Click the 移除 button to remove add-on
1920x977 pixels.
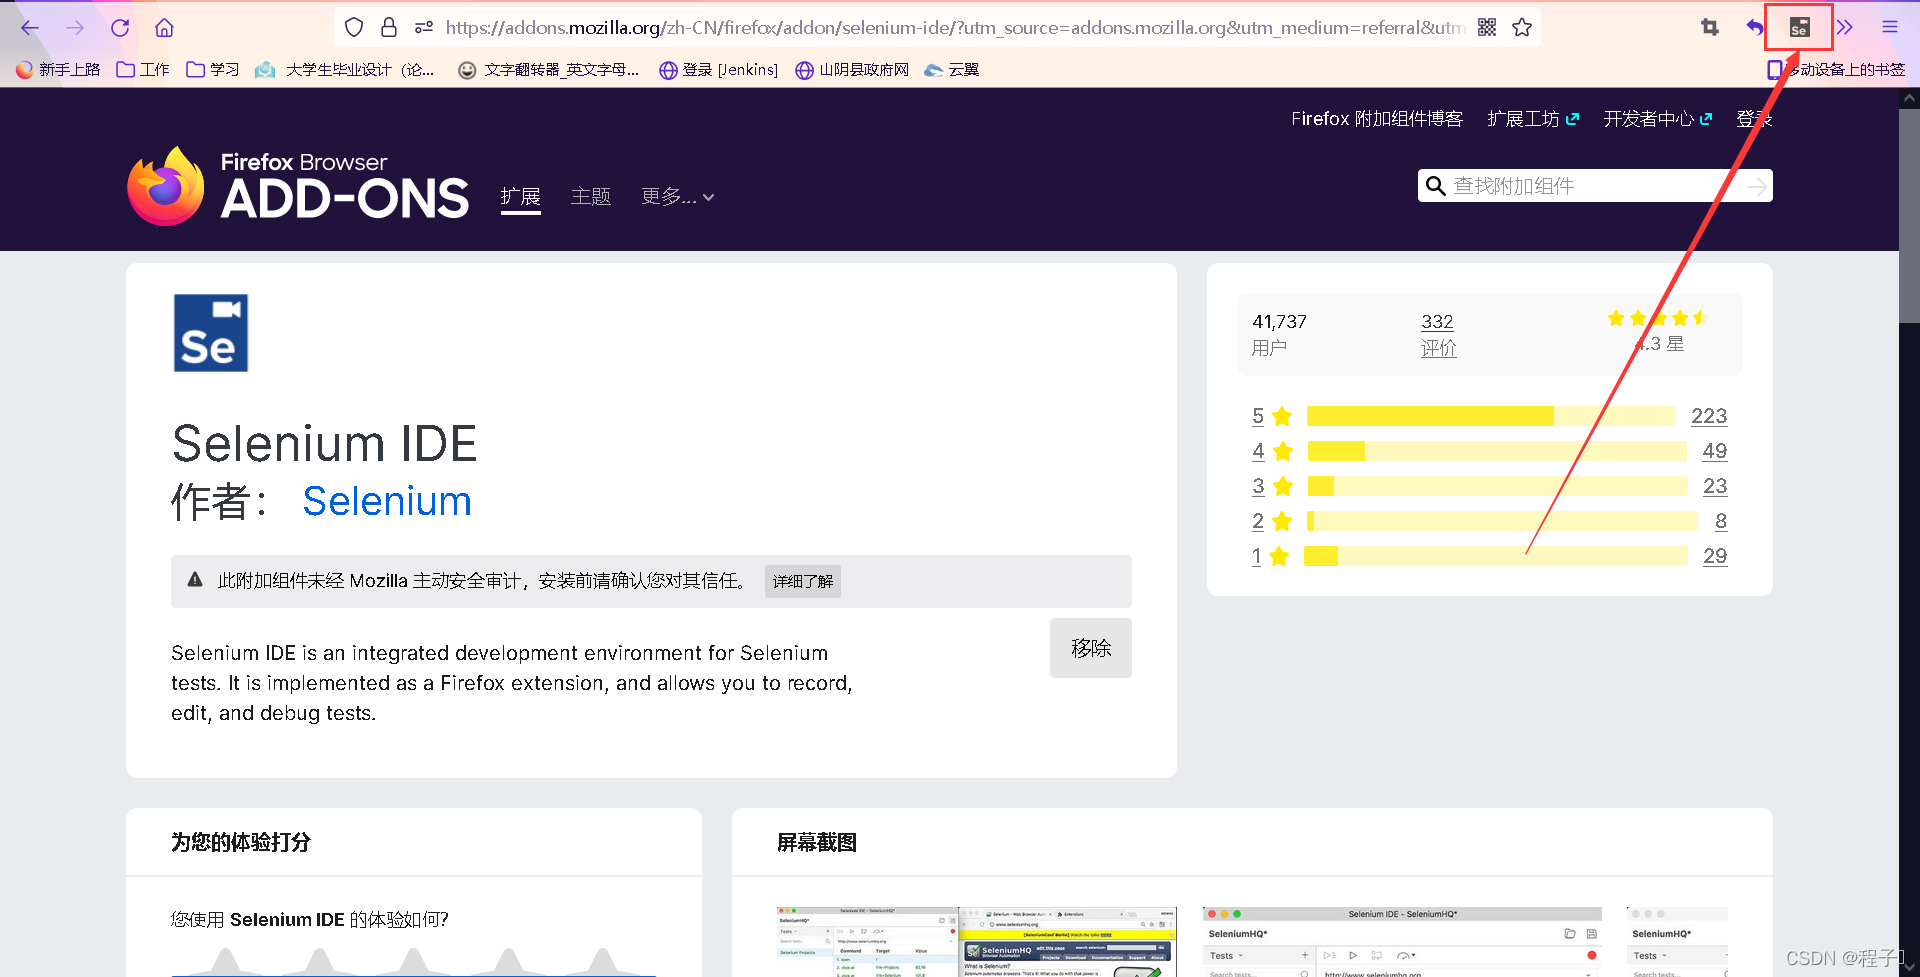coord(1091,648)
